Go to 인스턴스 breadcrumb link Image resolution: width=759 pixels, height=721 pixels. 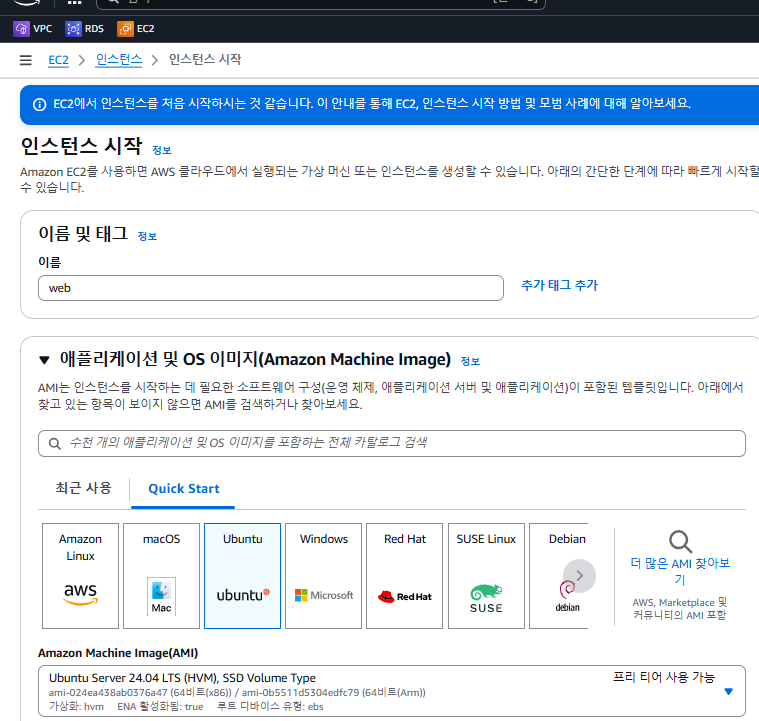[119, 60]
